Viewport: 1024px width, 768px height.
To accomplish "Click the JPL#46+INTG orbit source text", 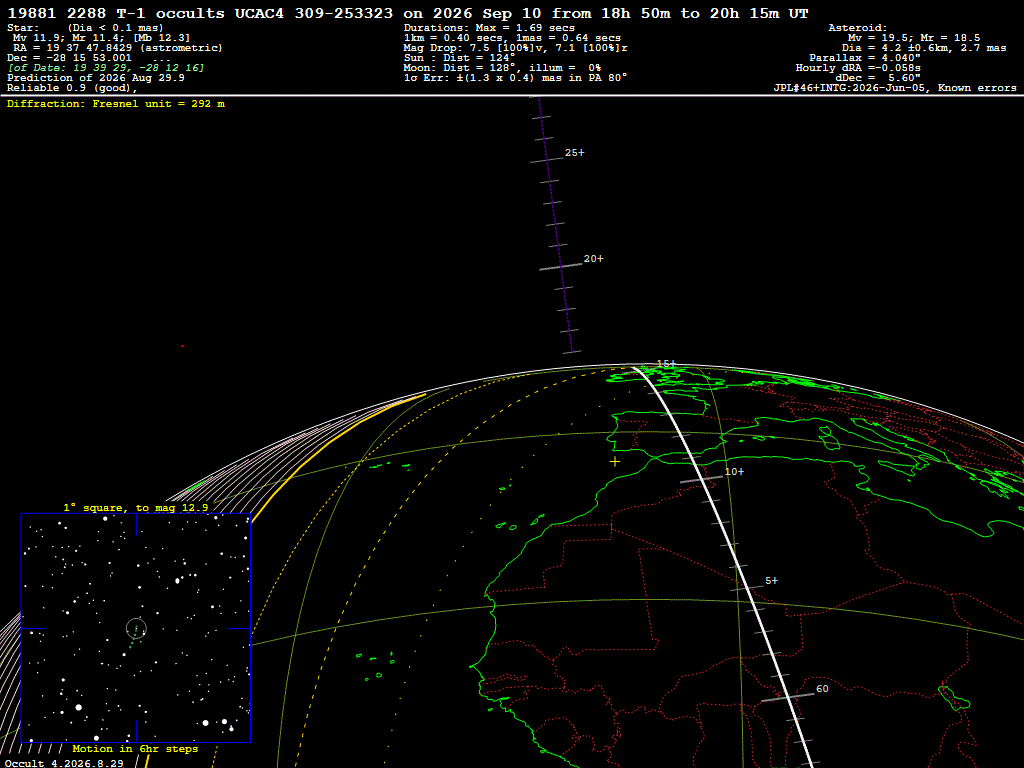I will click(x=895, y=88).
